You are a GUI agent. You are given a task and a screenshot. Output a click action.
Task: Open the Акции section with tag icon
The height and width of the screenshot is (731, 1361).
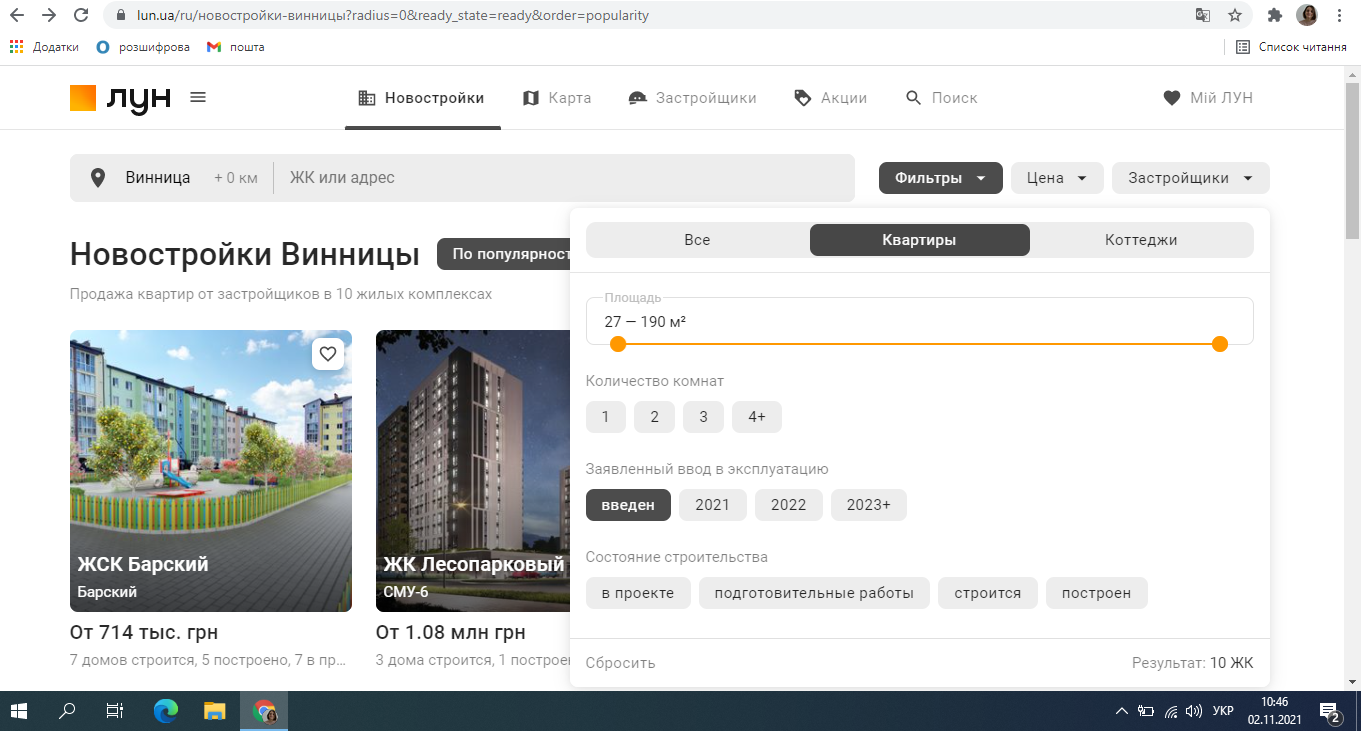(x=830, y=97)
